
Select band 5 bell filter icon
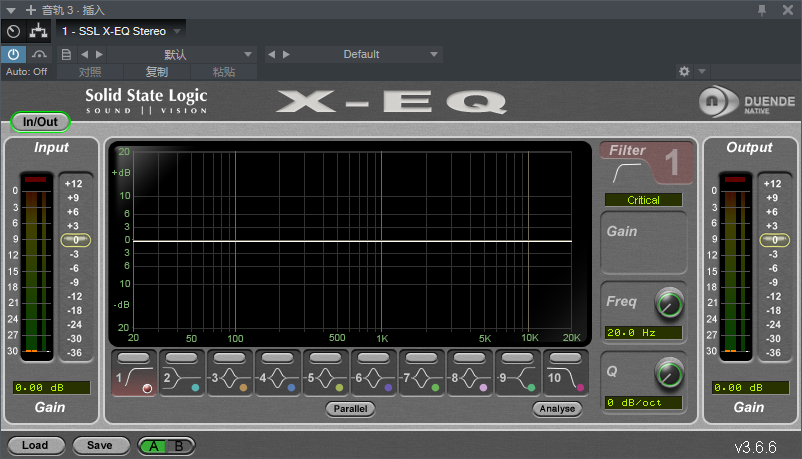point(324,379)
